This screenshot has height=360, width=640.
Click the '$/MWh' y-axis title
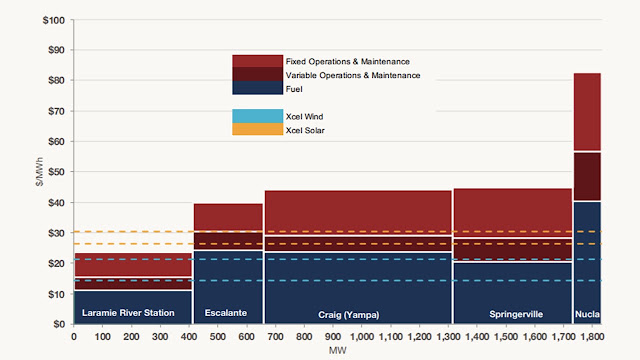point(39,172)
